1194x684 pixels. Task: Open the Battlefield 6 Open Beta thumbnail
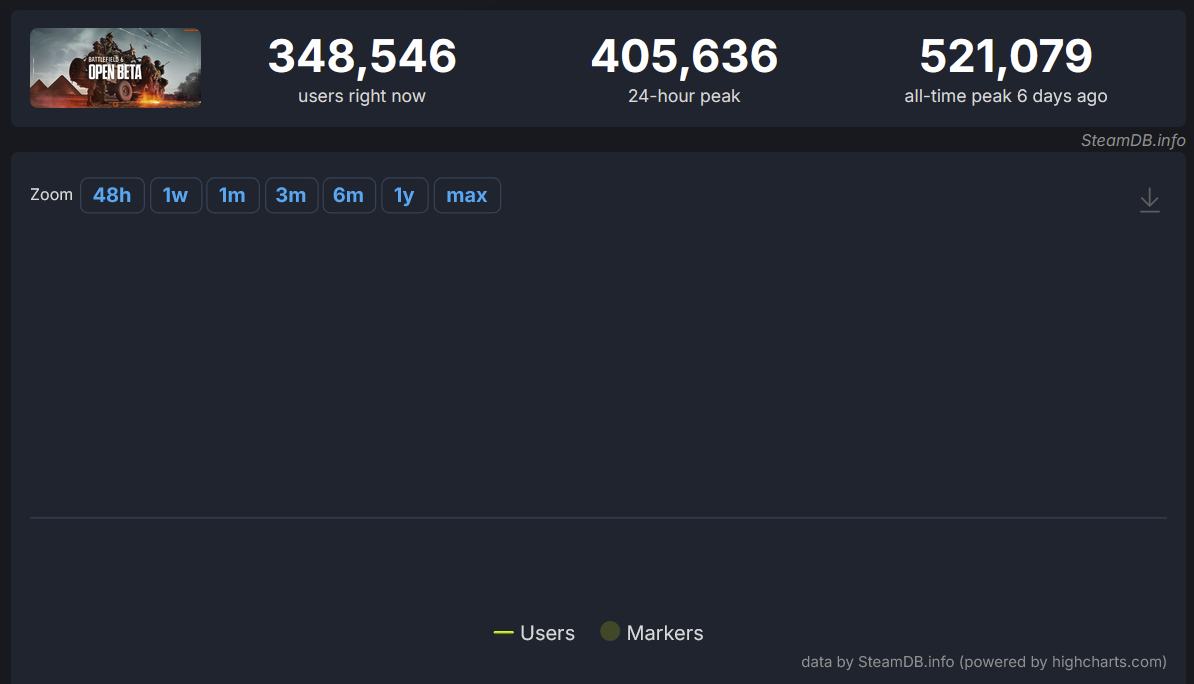click(x=116, y=68)
